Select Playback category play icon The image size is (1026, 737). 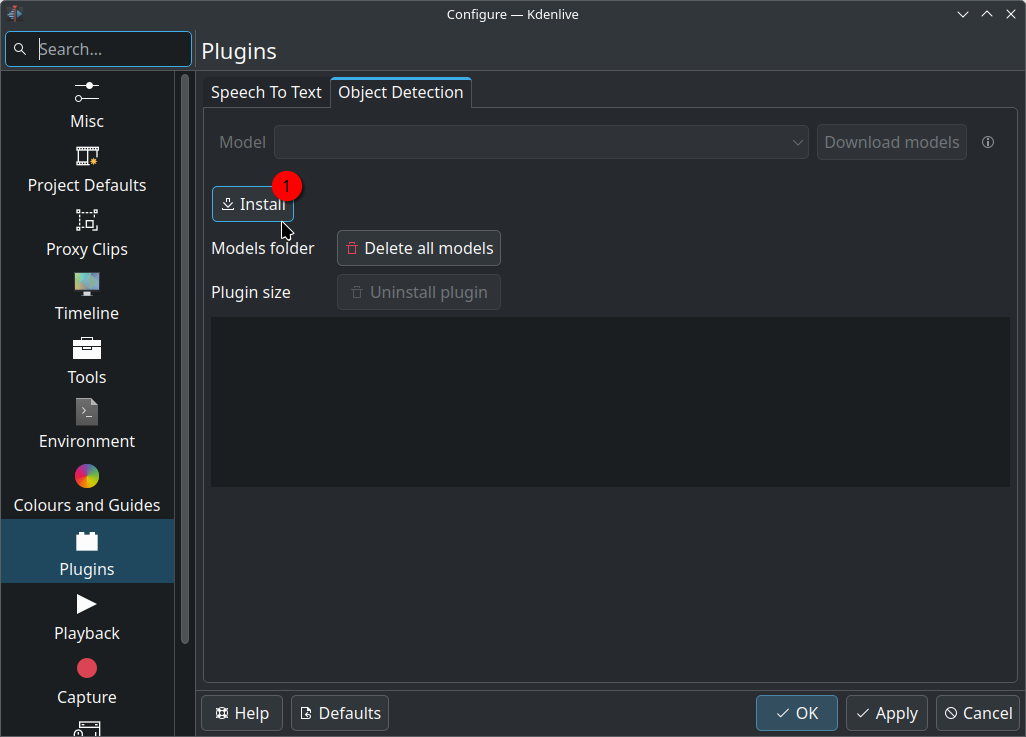click(87, 604)
